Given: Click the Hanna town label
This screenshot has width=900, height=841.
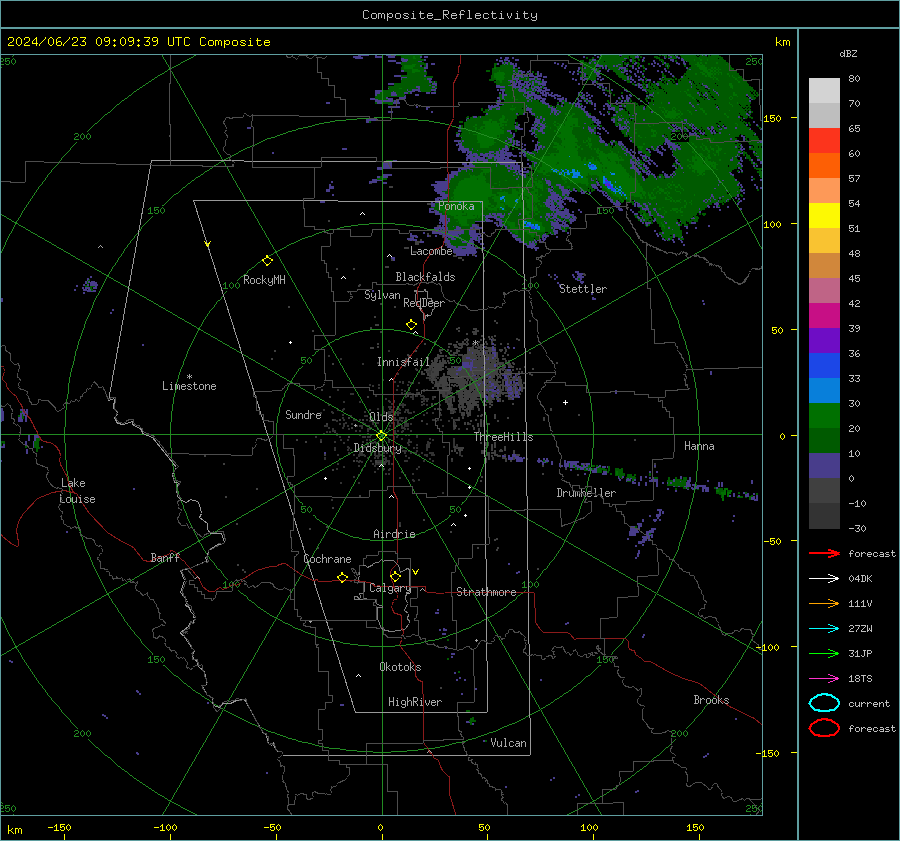Looking at the screenshot, I should coord(699,446).
